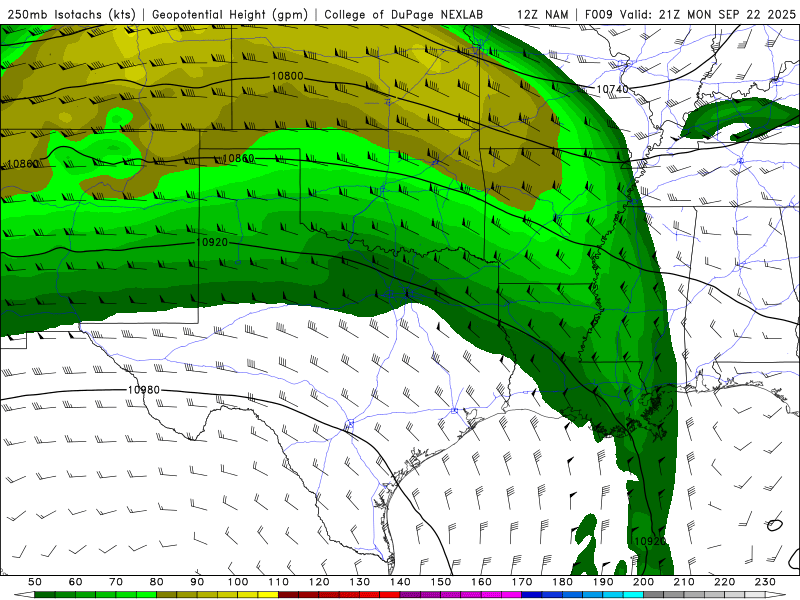Click the 120 value on the color scale

(319, 582)
